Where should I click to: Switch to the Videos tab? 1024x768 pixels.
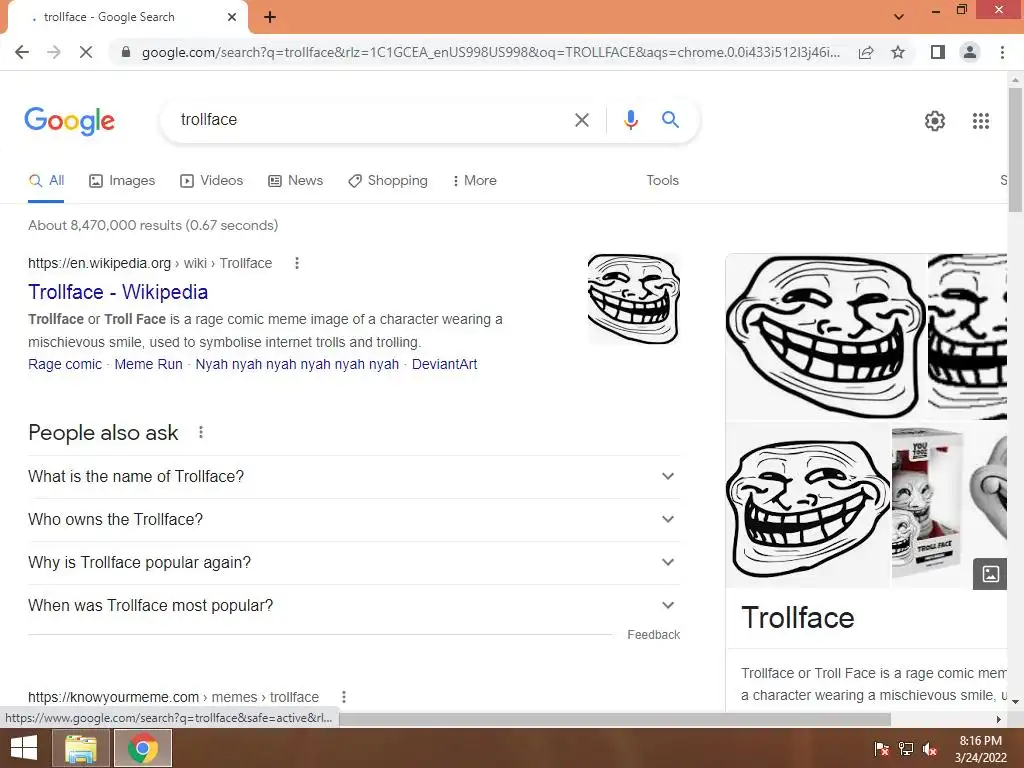[x=212, y=181]
